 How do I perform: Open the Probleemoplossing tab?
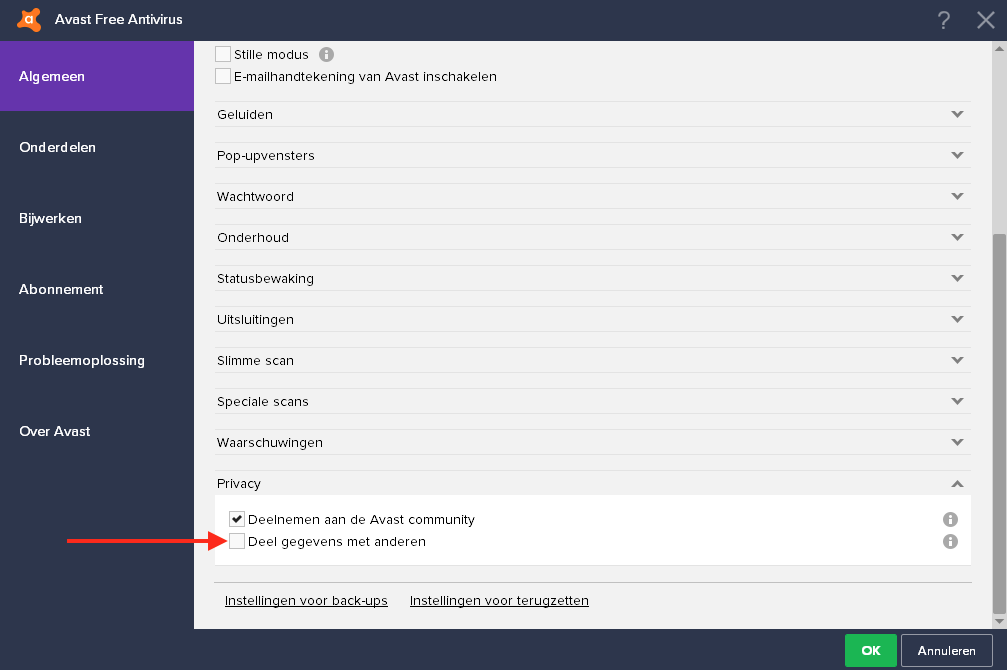point(82,360)
